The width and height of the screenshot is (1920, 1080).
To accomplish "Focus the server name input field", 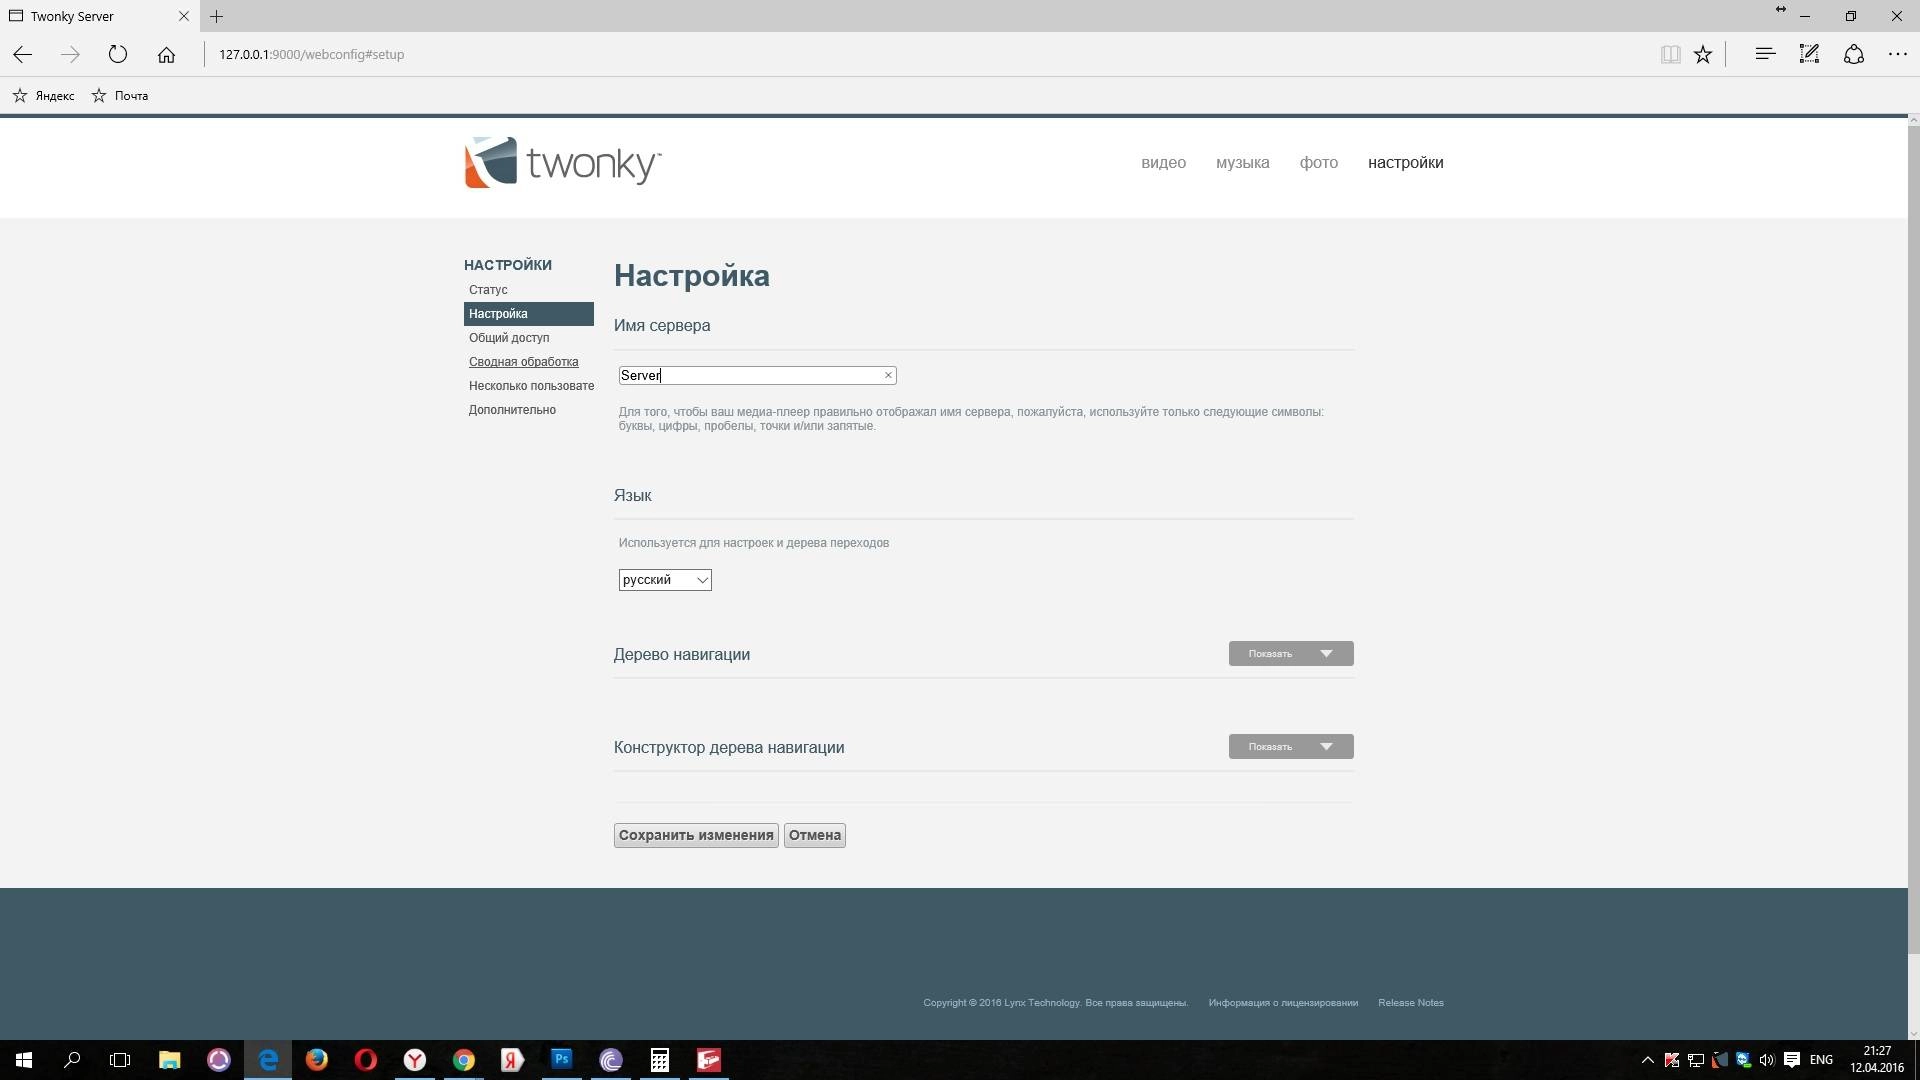I will (757, 375).
